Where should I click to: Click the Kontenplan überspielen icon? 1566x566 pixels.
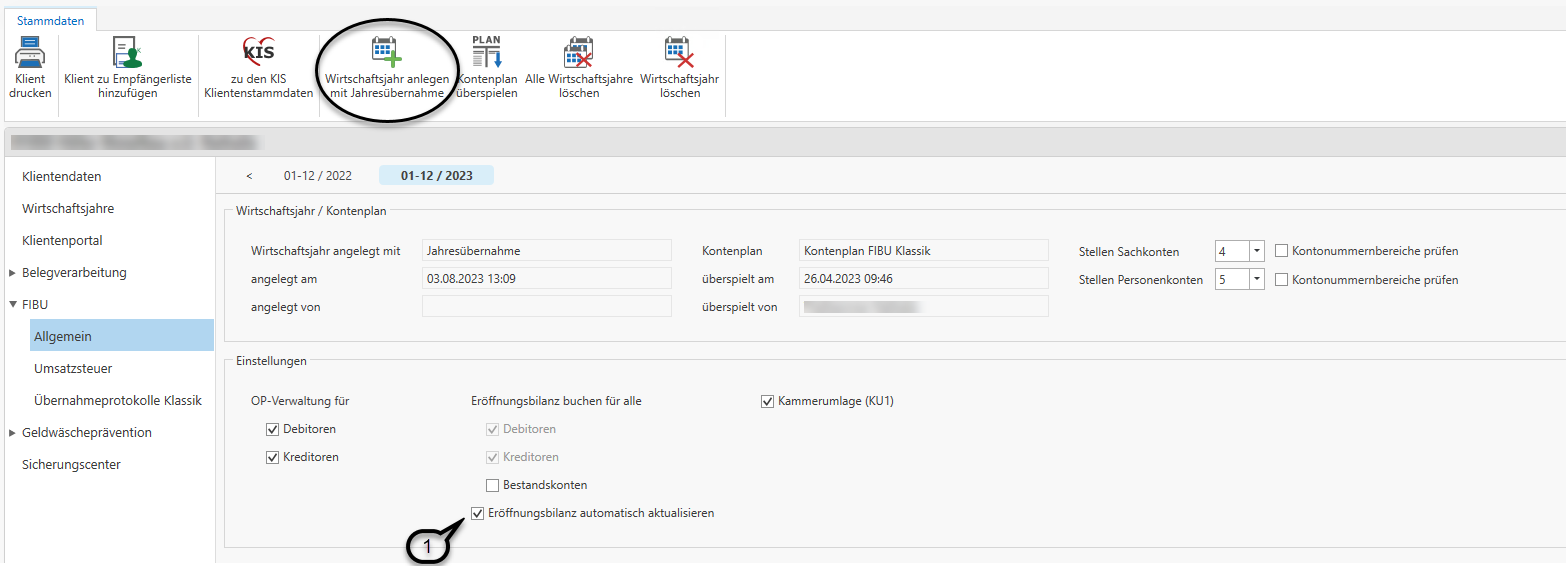coord(486,52)
